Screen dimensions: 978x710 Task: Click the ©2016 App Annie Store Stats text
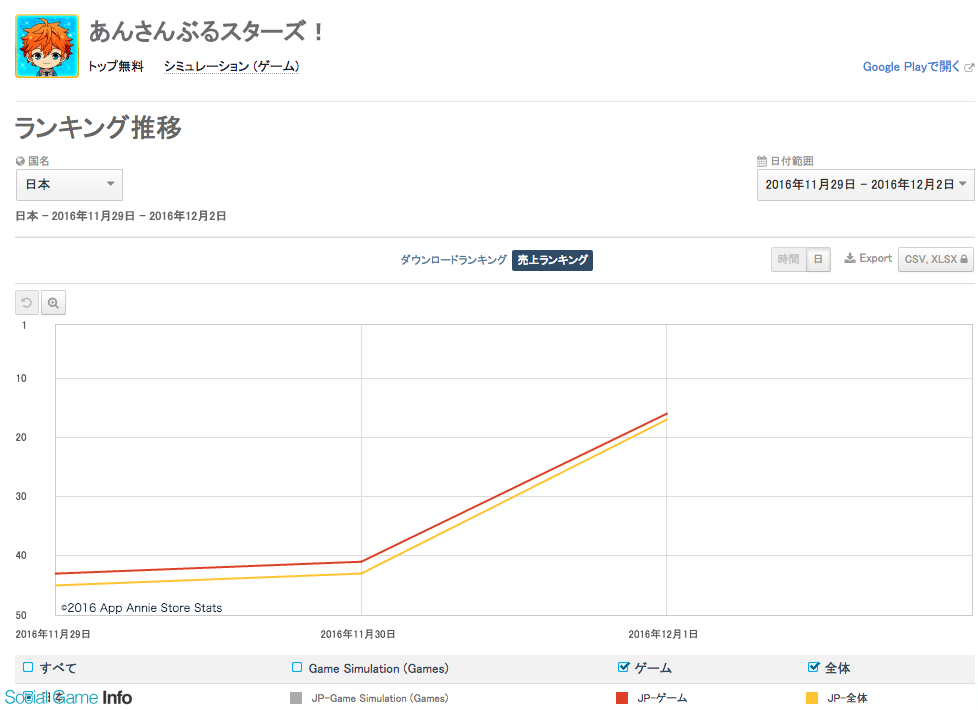click(142, 608)
